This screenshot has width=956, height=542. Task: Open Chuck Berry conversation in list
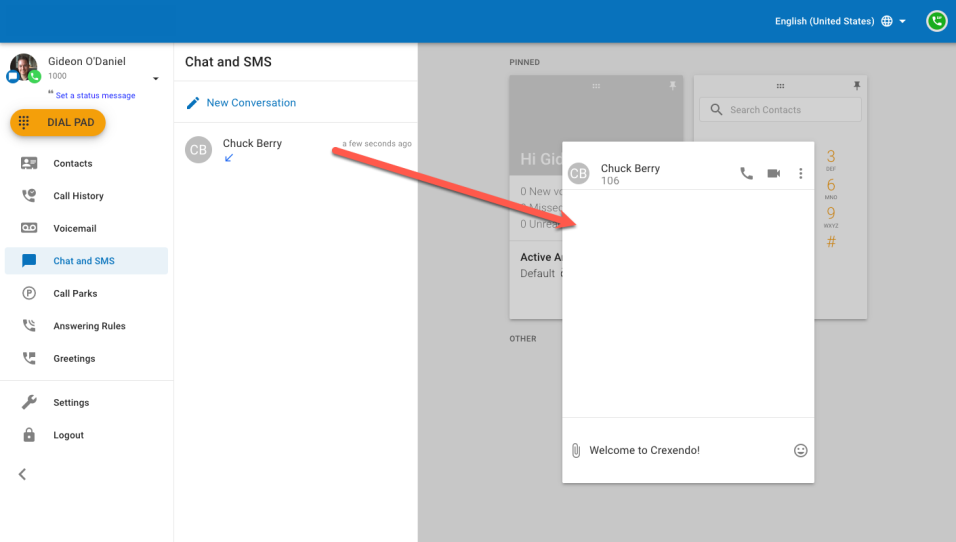[x=296, y=150]
